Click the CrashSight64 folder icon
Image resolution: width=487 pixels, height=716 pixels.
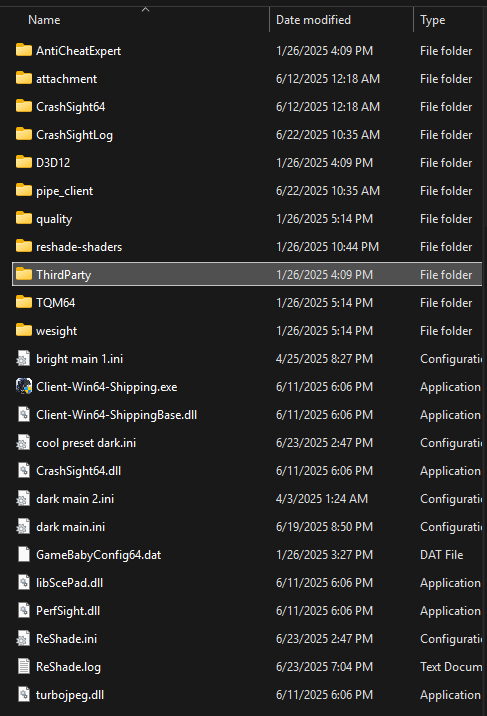(x=24, y=106)
